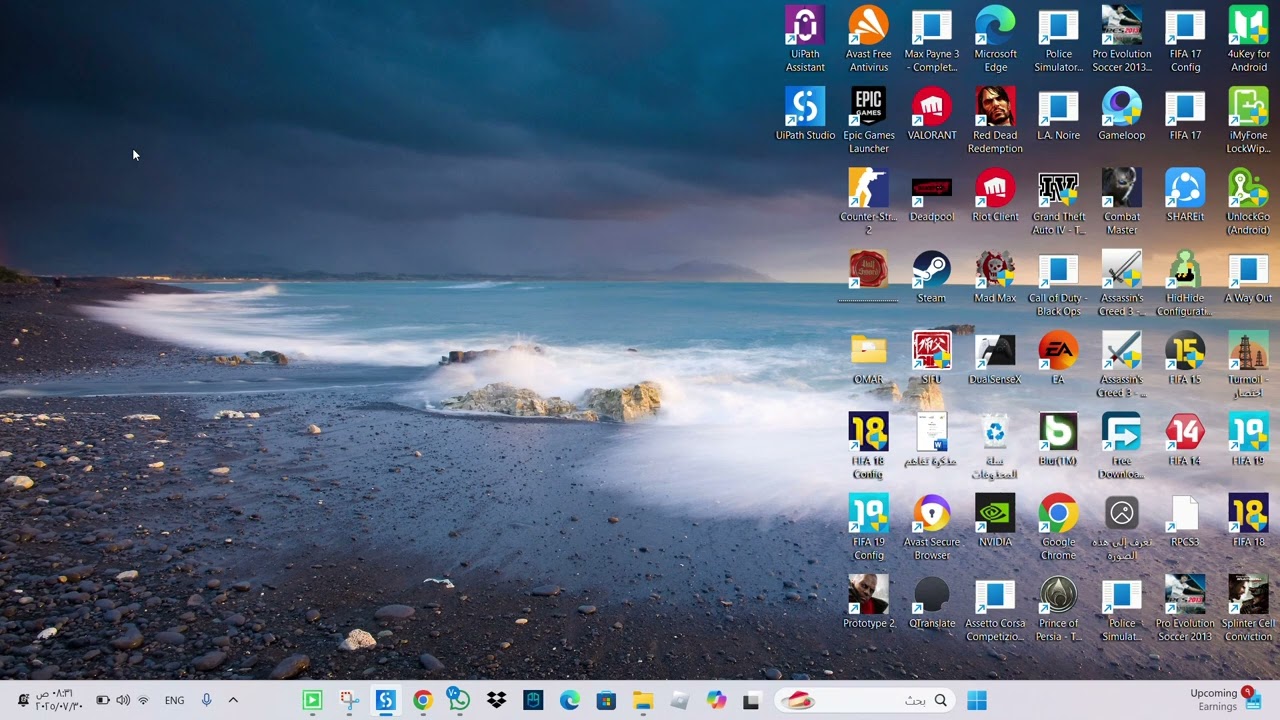Open Dropbox from the taskbar
The width and height of the screenshot is (1280, 720).
coord(496,701)
